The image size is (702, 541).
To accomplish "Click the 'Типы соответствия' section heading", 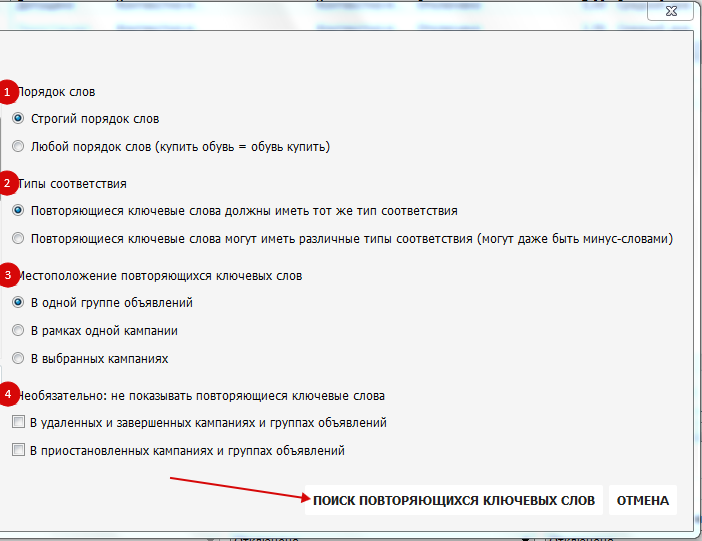I will (72, 184).
